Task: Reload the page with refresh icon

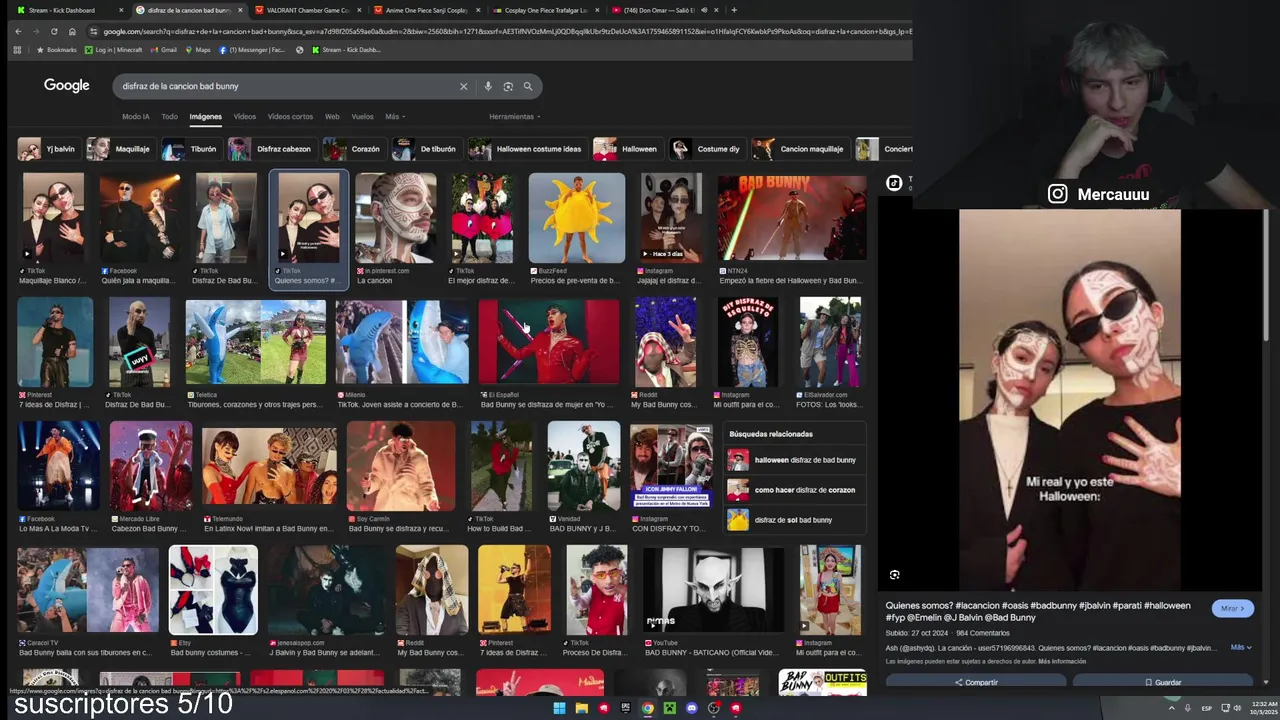Action: tap(54, 31)
